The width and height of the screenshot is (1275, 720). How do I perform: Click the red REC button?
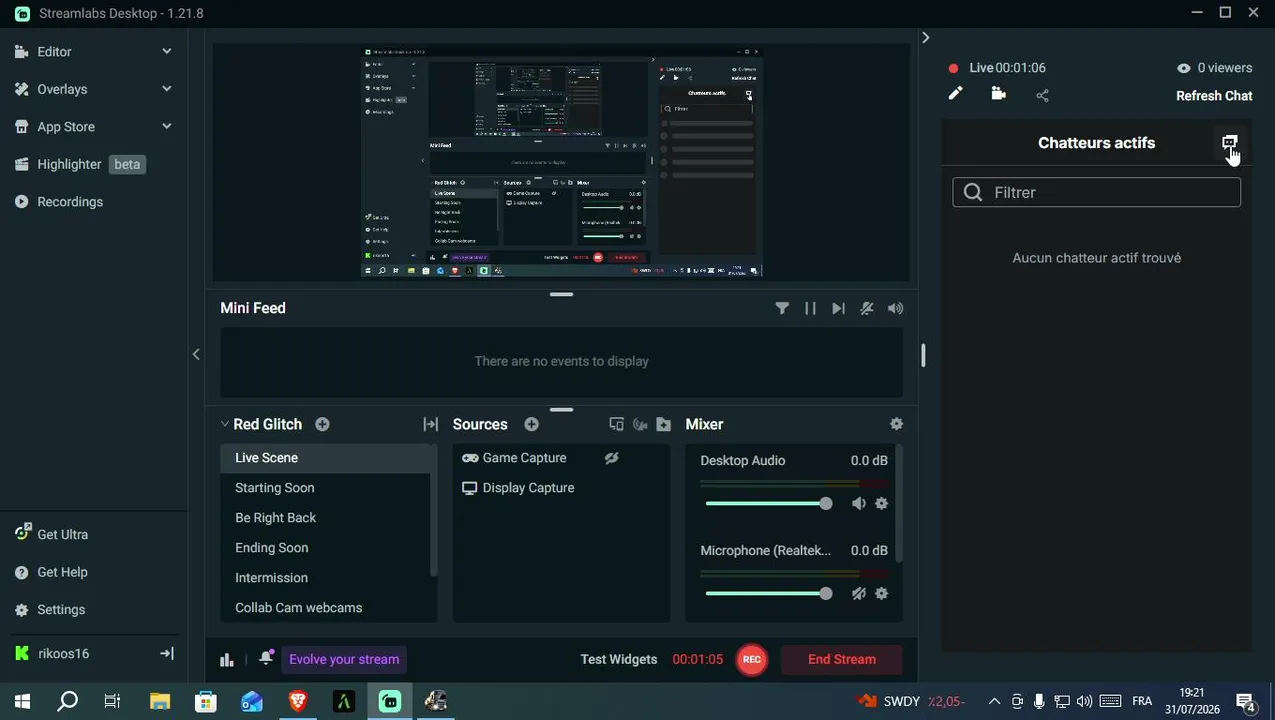click(x=752, y=659)
